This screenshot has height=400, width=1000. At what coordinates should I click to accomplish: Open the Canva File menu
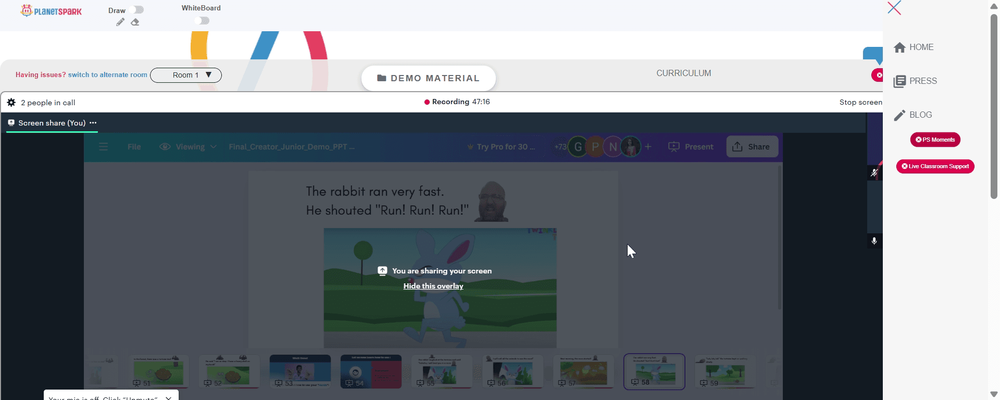(134, 147)
